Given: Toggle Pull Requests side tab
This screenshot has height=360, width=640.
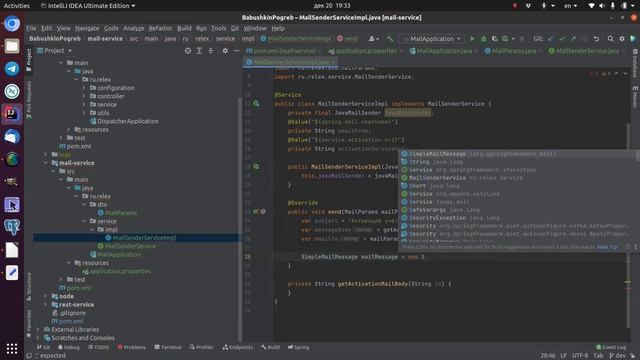Looking at the screenshot, I should (29, 100).
